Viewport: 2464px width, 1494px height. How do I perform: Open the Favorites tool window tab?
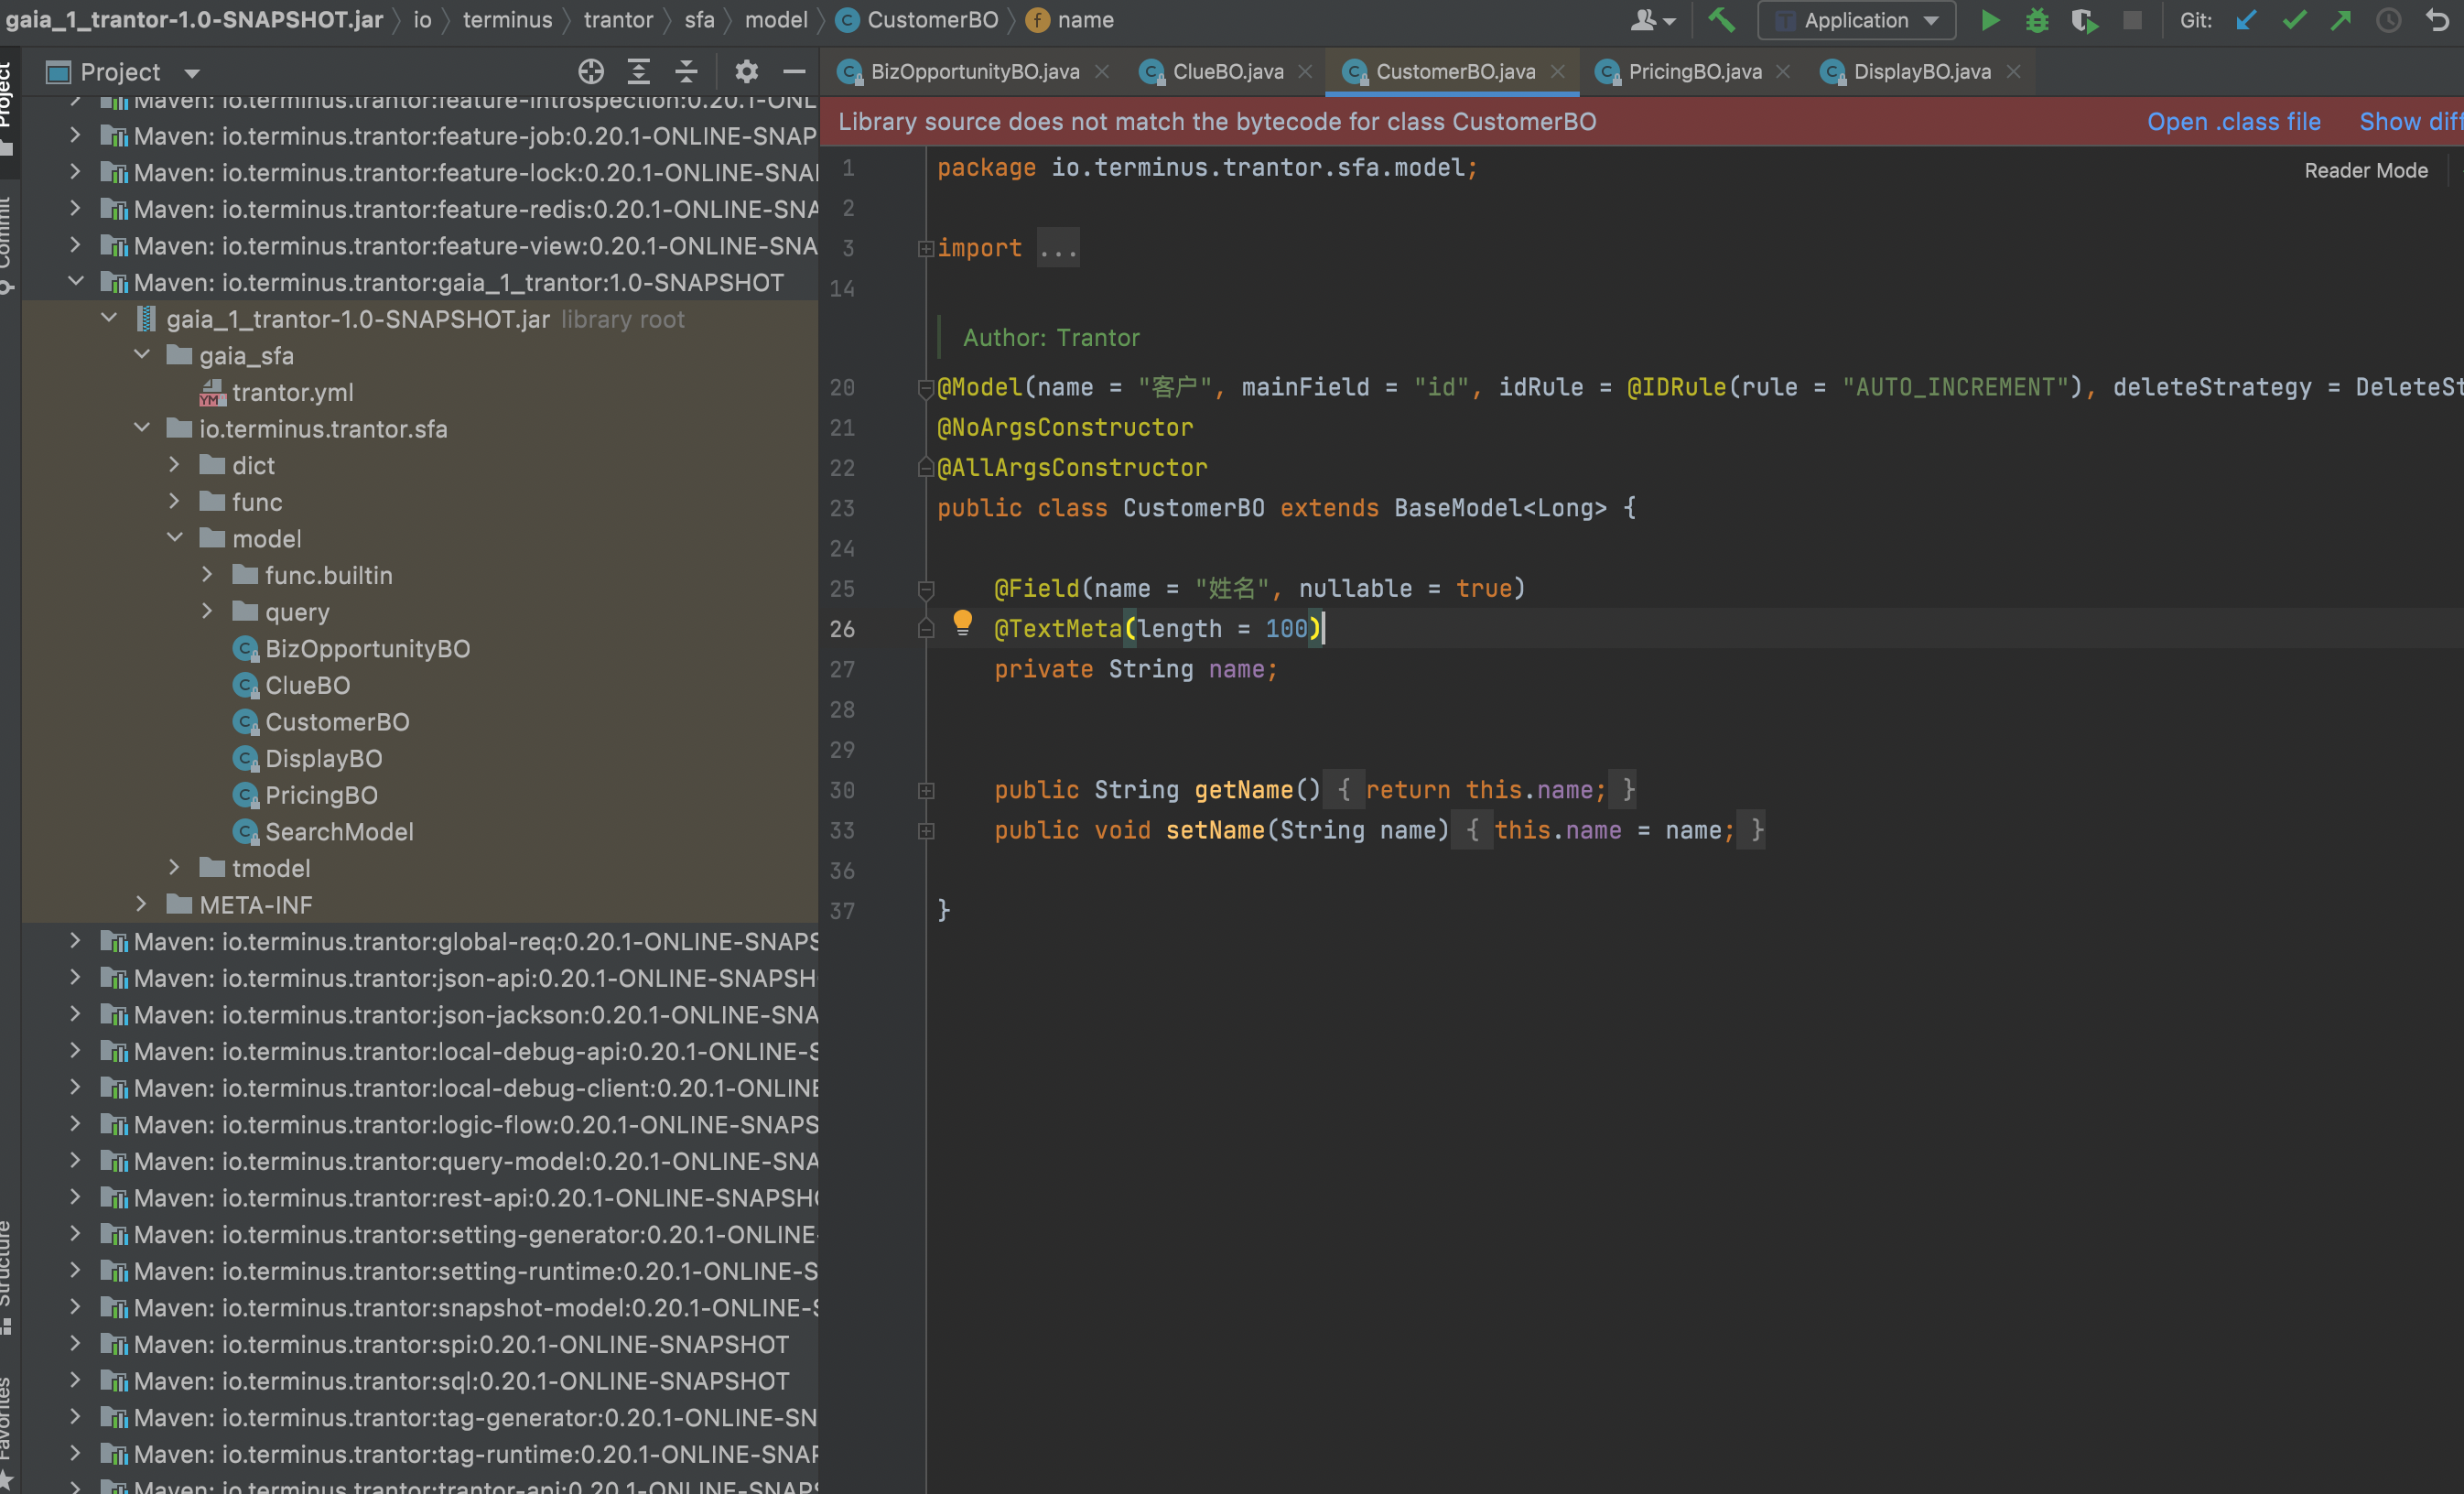(x=8, y=1432)
